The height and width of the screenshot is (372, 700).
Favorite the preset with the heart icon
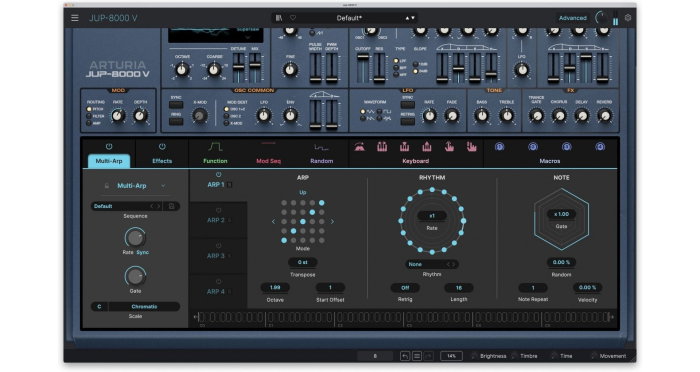[293, 18]
